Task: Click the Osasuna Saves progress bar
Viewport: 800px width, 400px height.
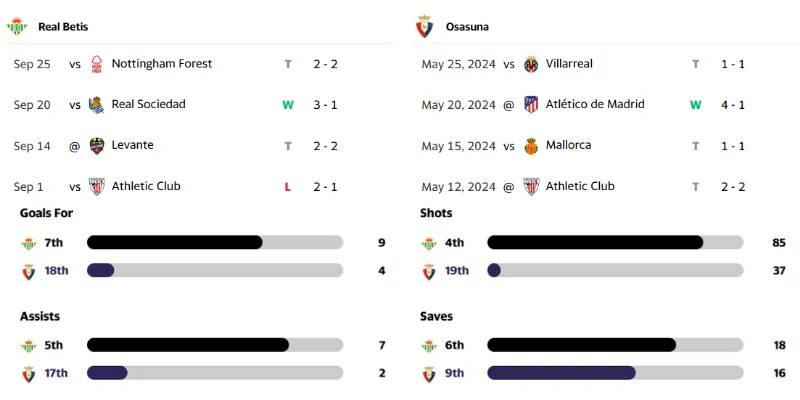Action: pos(615,373)
